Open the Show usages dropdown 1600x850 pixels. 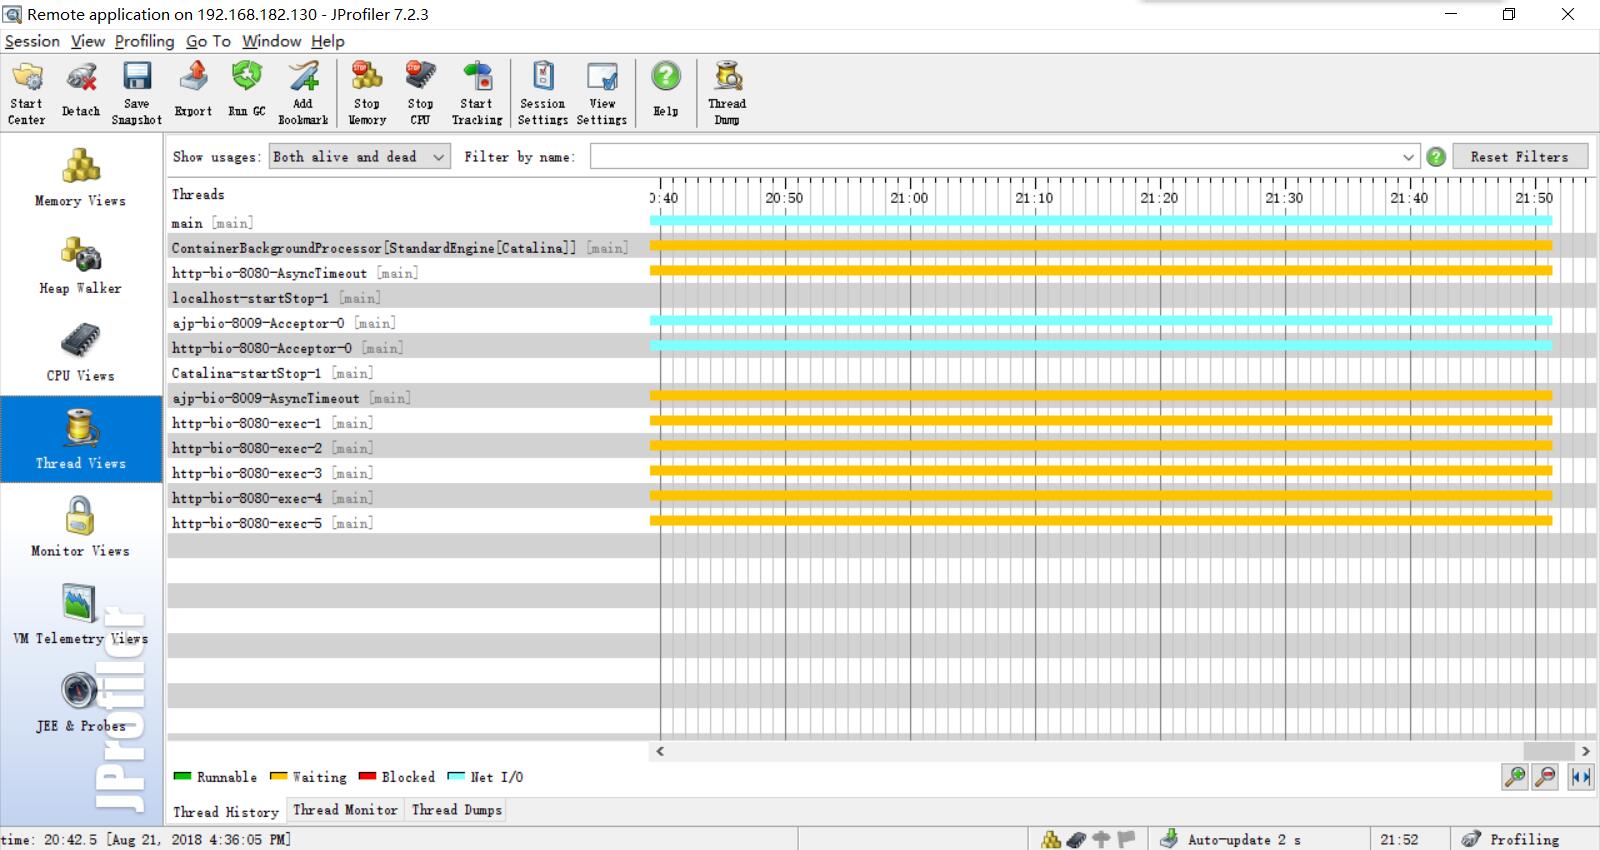[360, 157]
